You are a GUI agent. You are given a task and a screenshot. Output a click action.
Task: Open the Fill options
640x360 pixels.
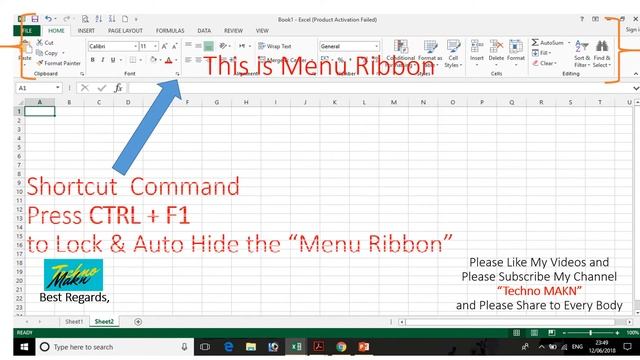[x=542, y=53]
